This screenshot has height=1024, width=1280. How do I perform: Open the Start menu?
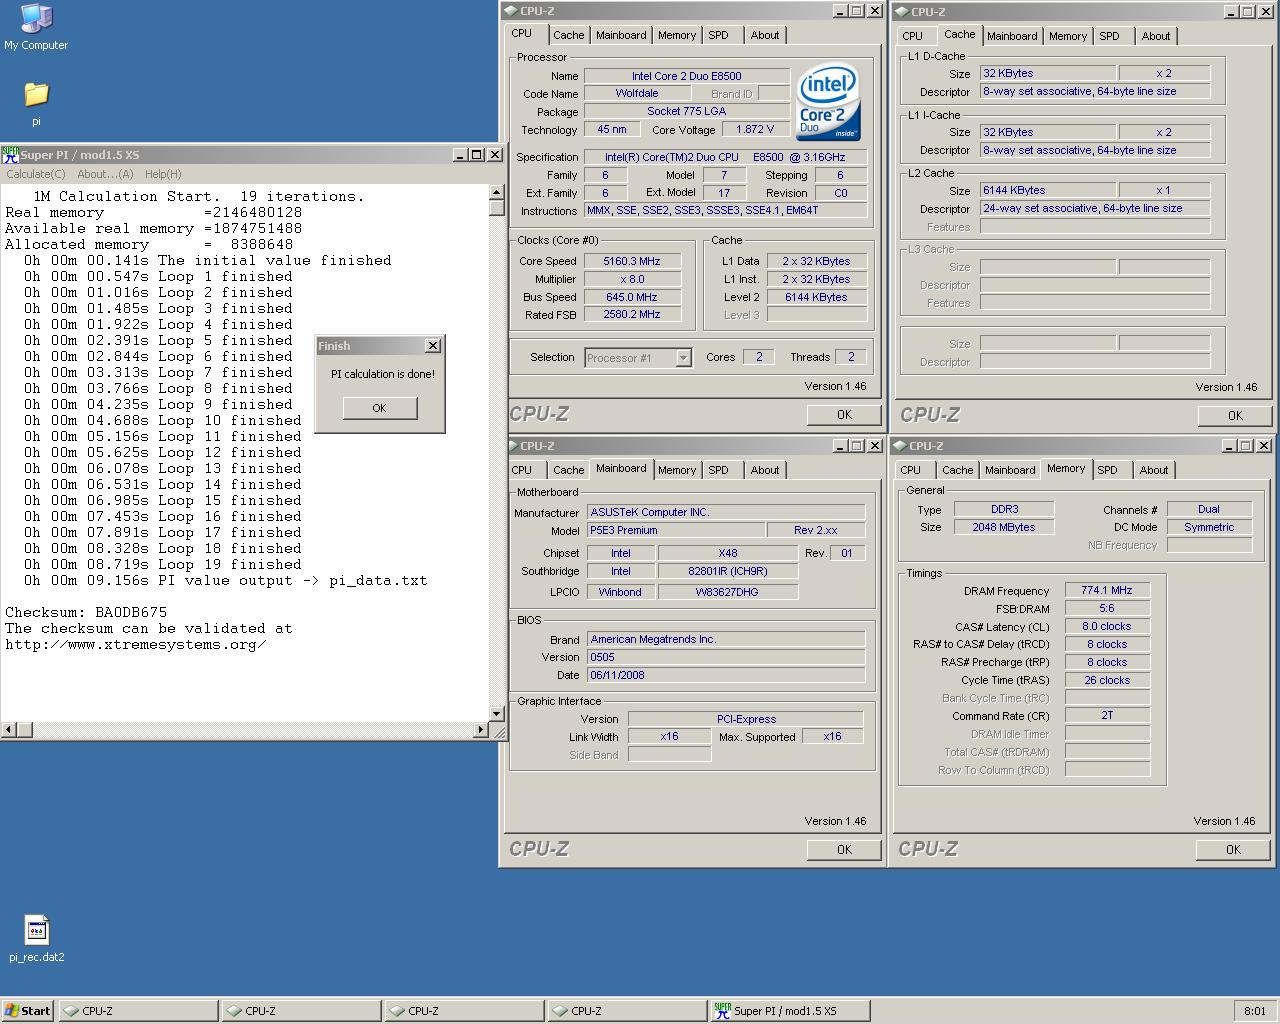tap(28, 1011)
